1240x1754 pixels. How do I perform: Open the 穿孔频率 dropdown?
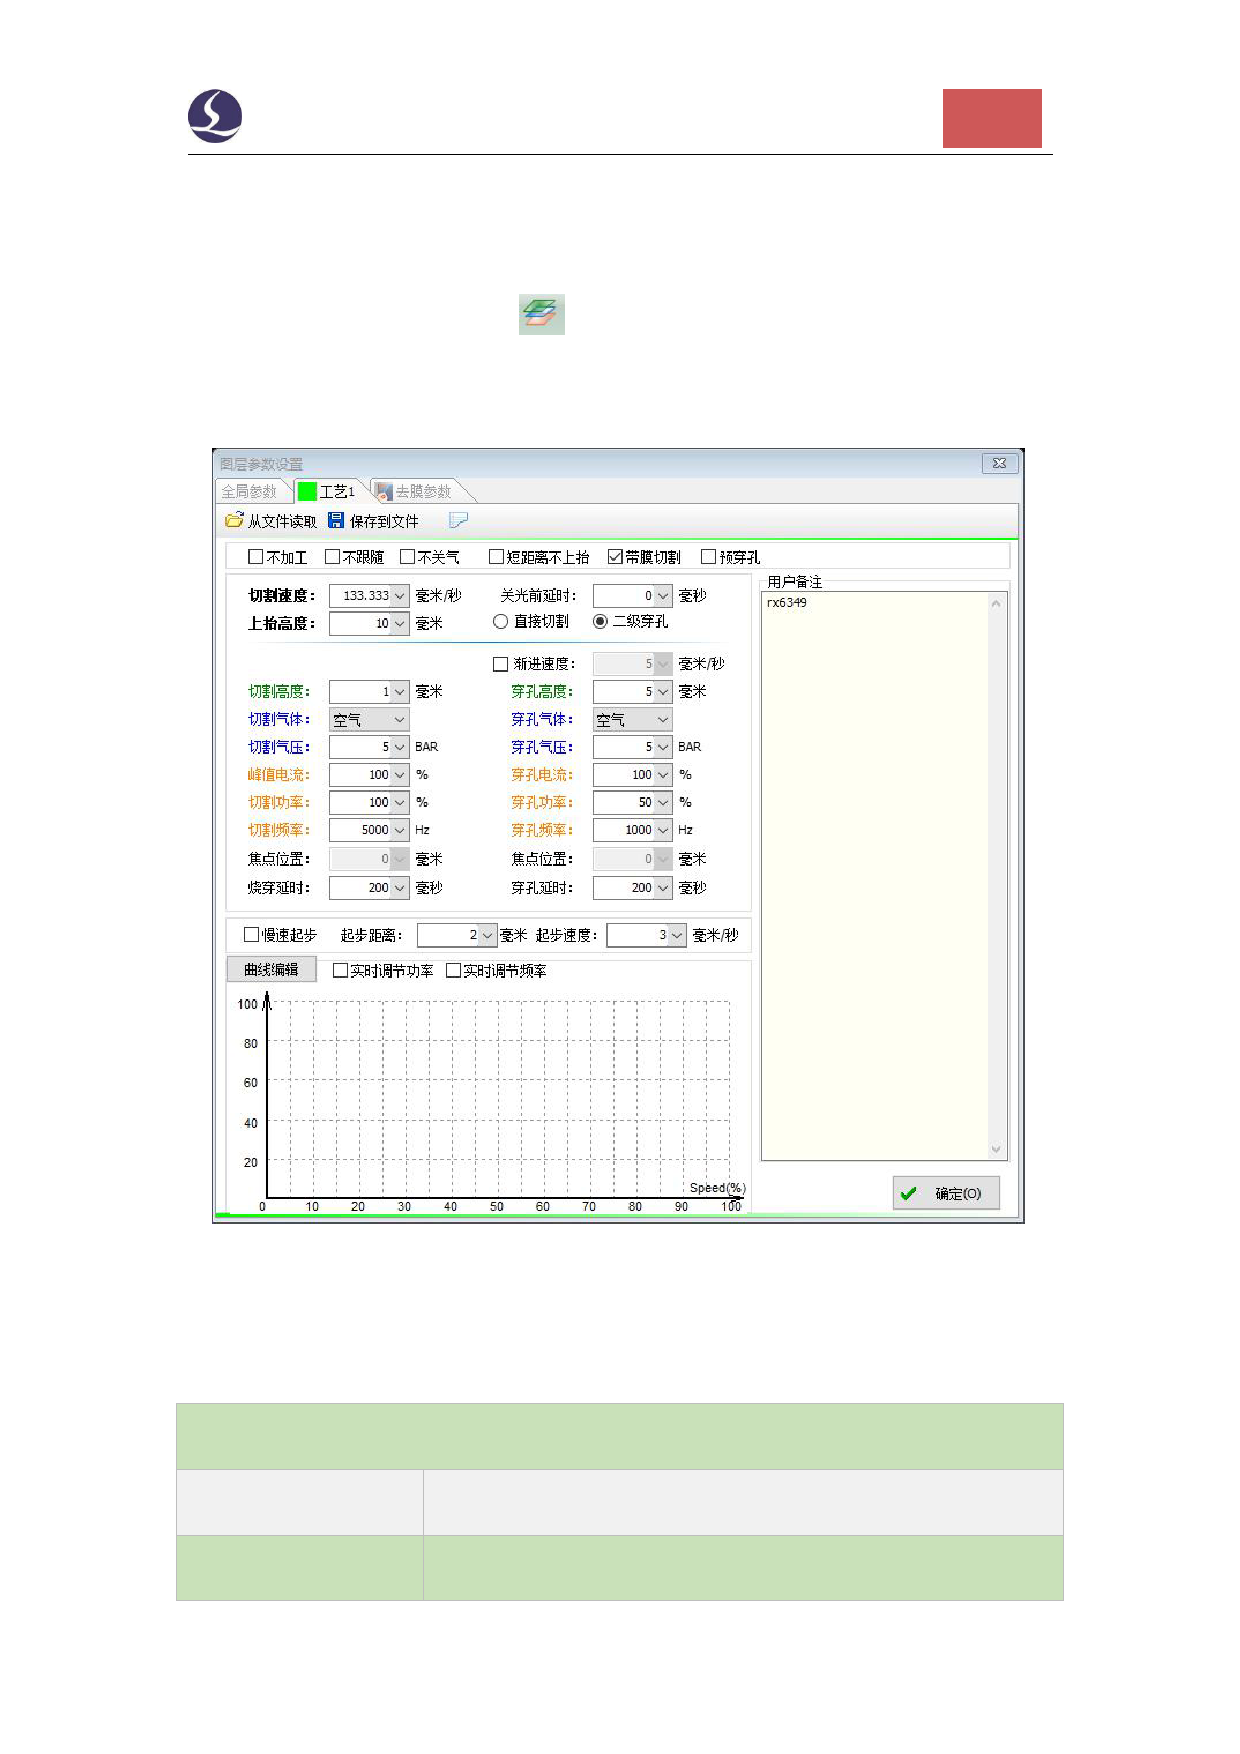(x=663, y=830)
